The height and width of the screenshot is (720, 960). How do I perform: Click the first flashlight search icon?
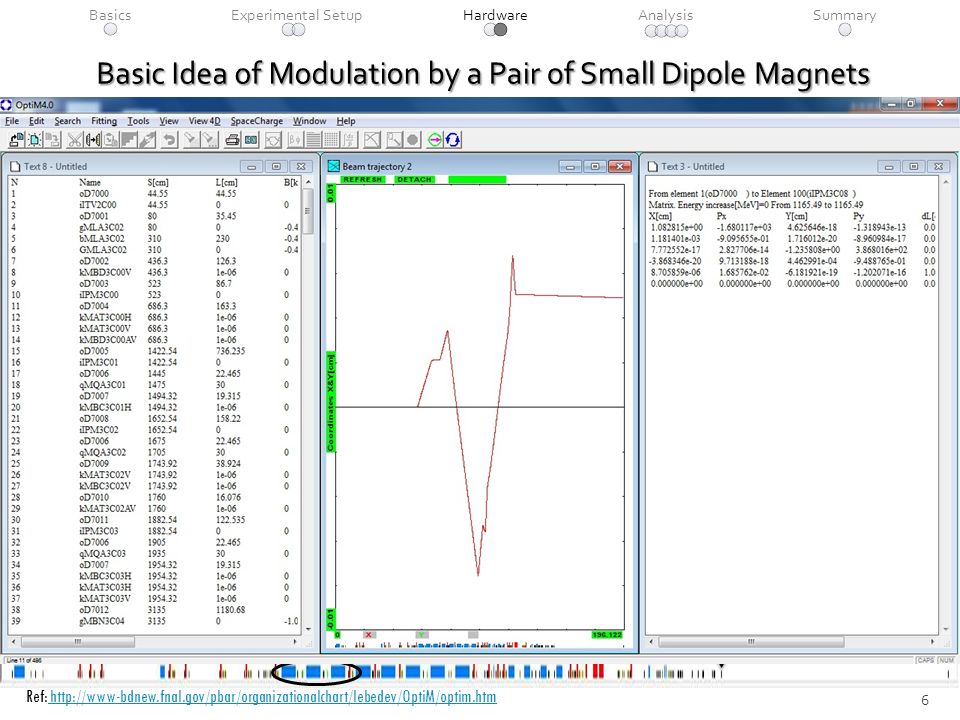[x=191, y=140]
